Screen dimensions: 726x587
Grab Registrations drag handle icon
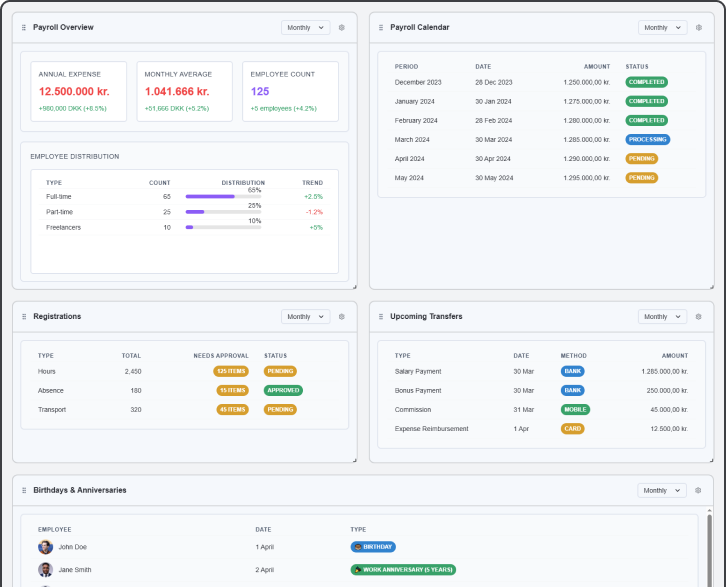pos(24,317)
